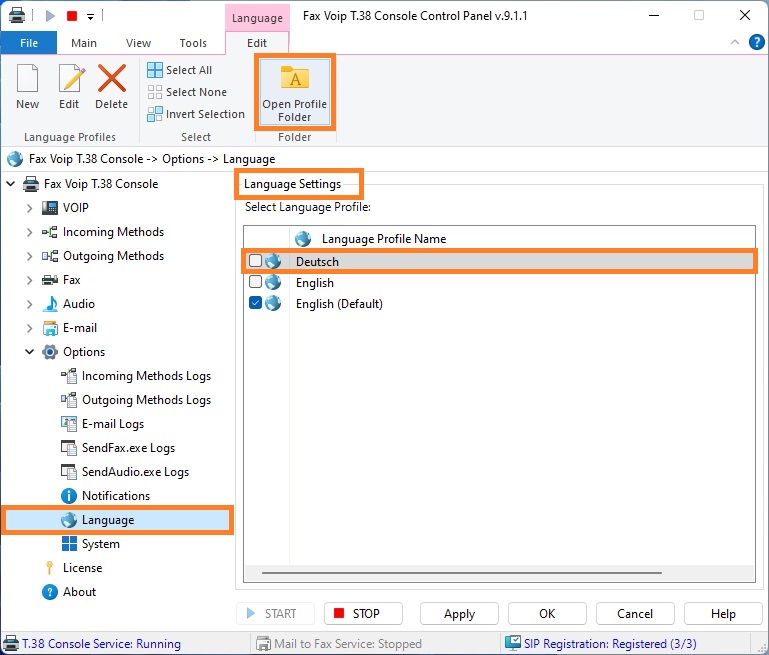The width and height of the screenshot is (769, 655).
Task: Click the Language Profile Name column header
Action: pos(384,239)
